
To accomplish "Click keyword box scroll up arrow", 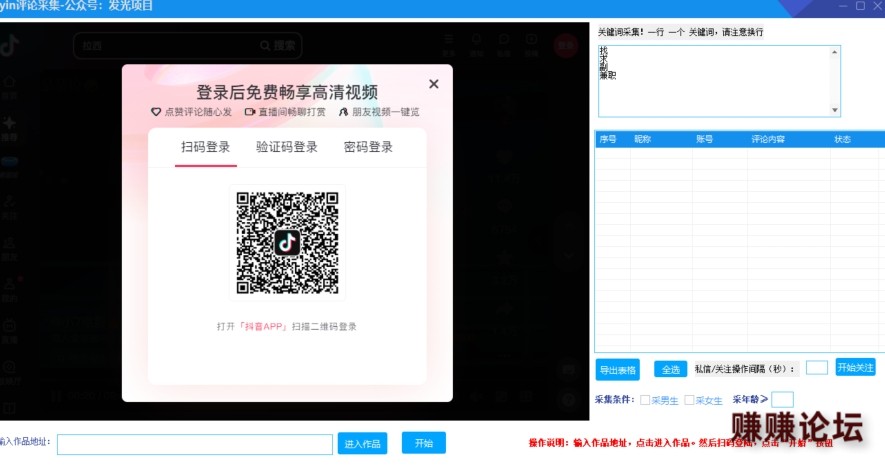I will pos(835,52).
